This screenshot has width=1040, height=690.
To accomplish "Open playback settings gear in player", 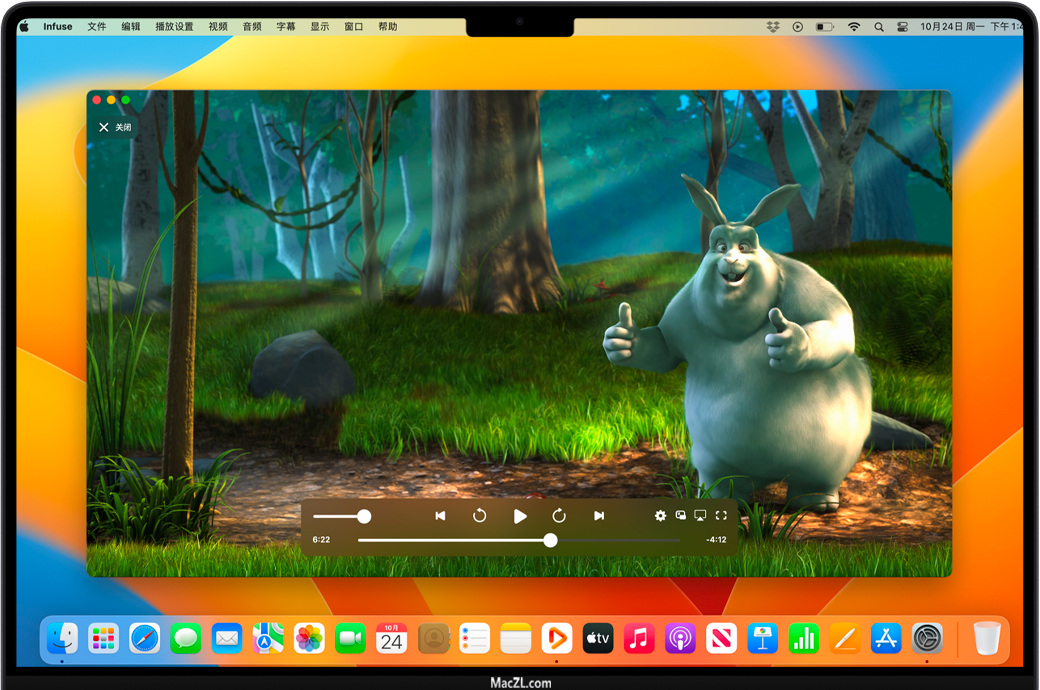I will (660, 516).
